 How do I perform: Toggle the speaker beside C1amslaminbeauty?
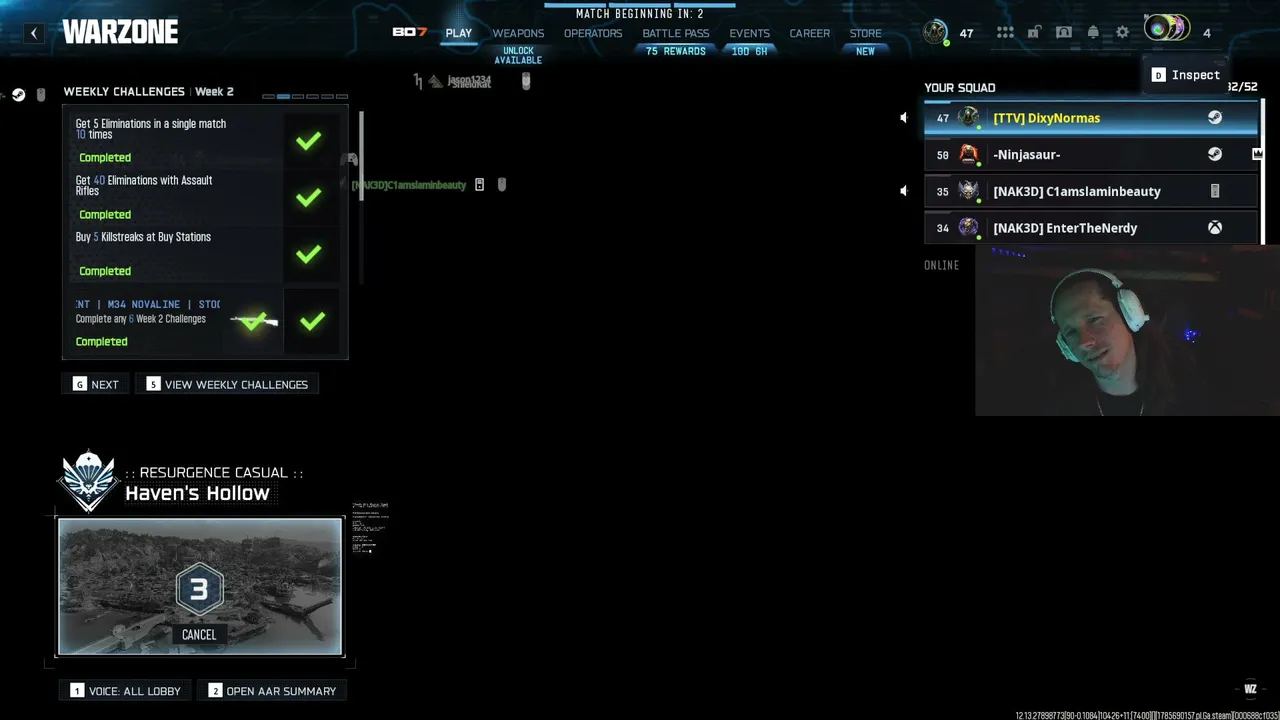[x=904, y=191]
